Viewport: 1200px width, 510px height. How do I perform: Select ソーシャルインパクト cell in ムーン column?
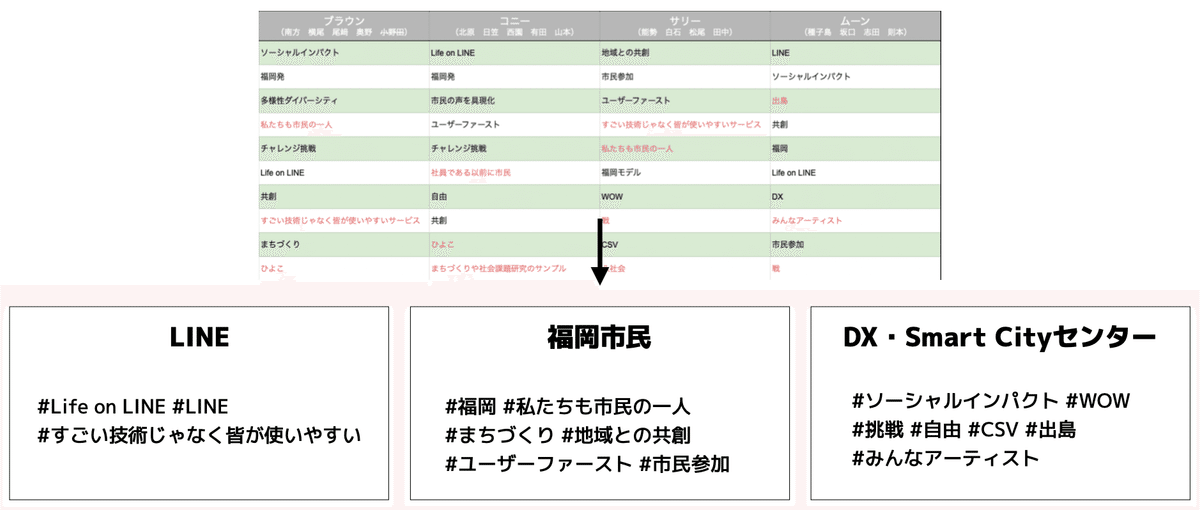(855, 76)
